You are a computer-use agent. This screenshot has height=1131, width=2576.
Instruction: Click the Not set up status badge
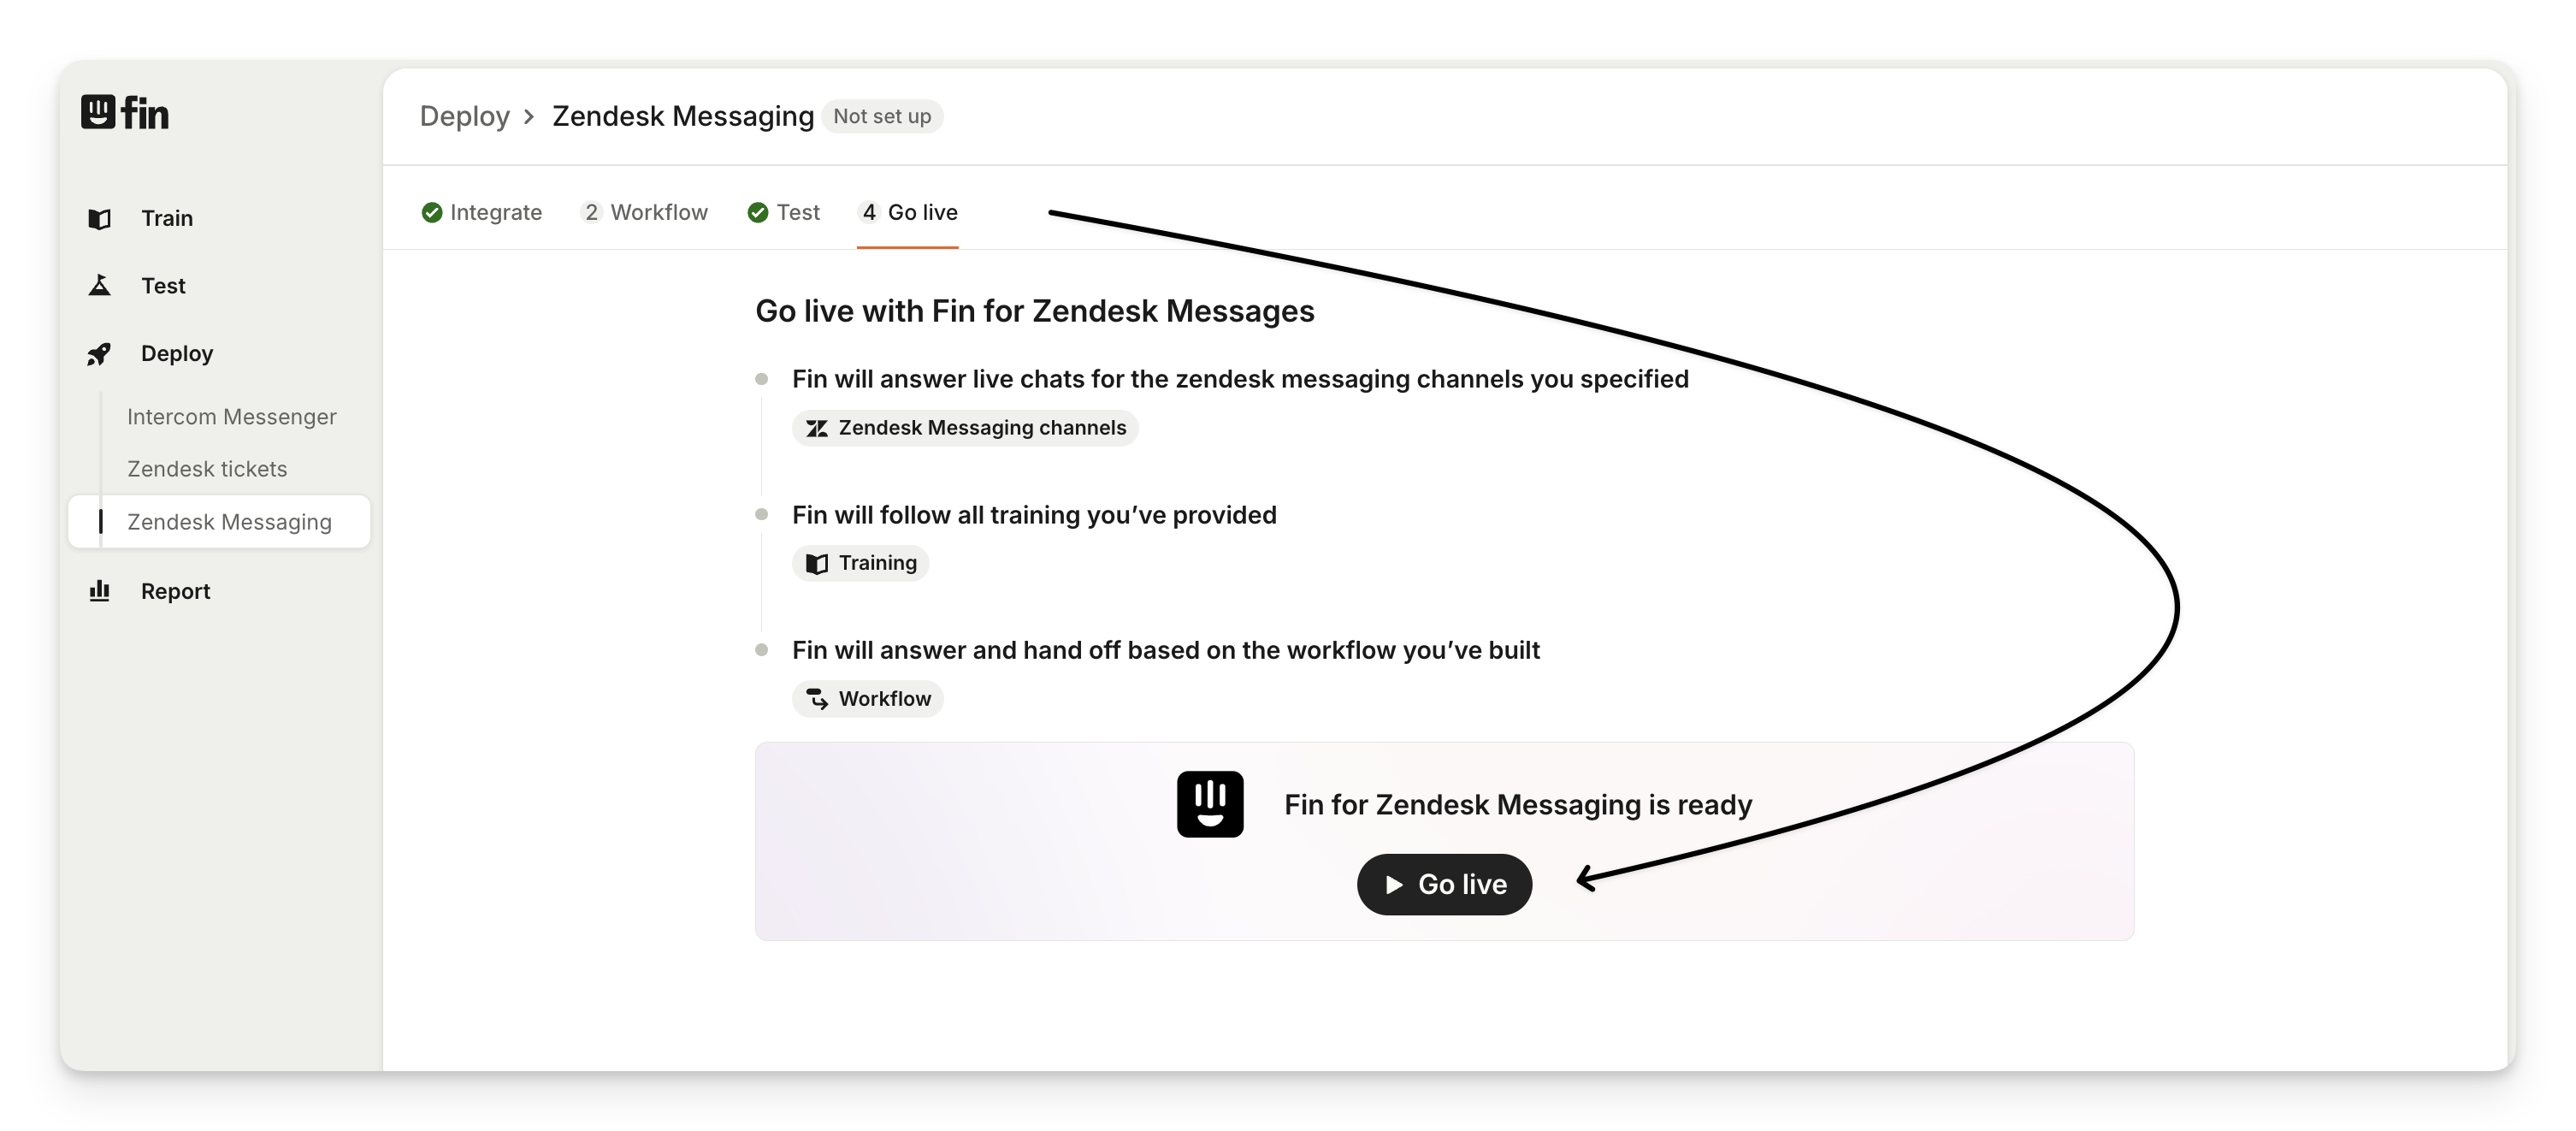[x=882, y=116]
